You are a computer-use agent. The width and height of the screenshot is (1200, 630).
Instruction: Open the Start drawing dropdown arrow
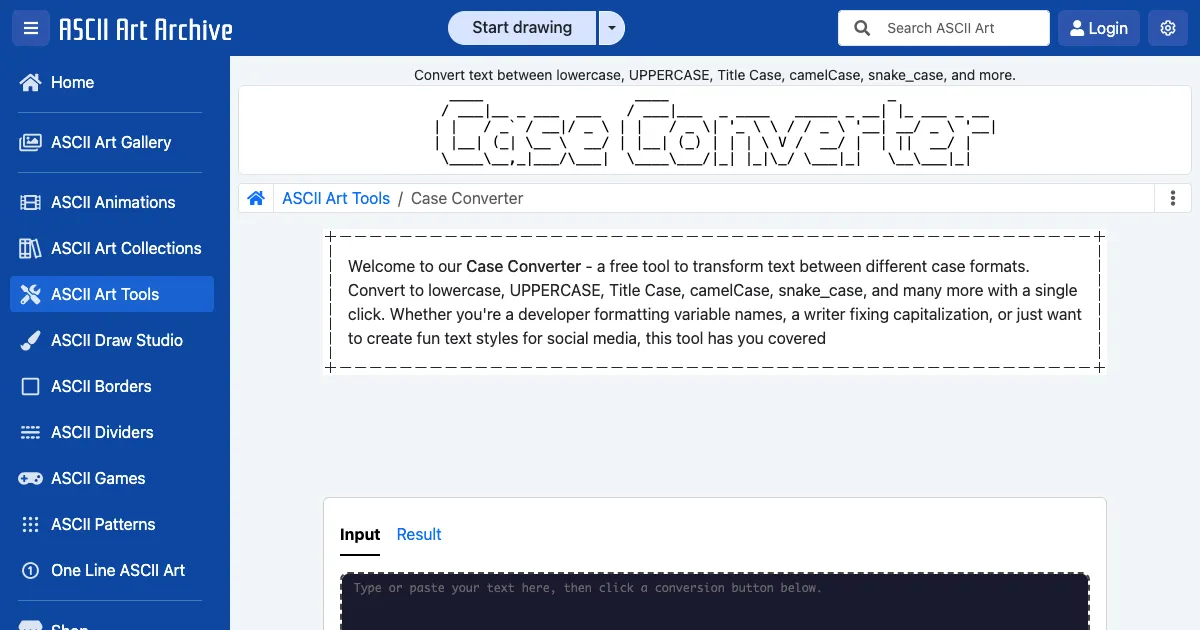pos(611,28)
